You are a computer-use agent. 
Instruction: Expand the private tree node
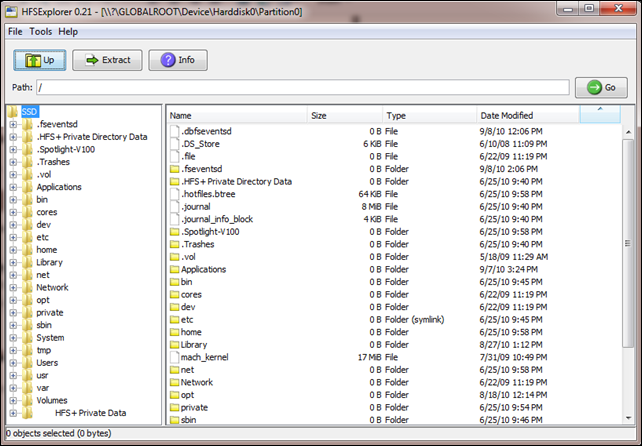tap(13, 313)
